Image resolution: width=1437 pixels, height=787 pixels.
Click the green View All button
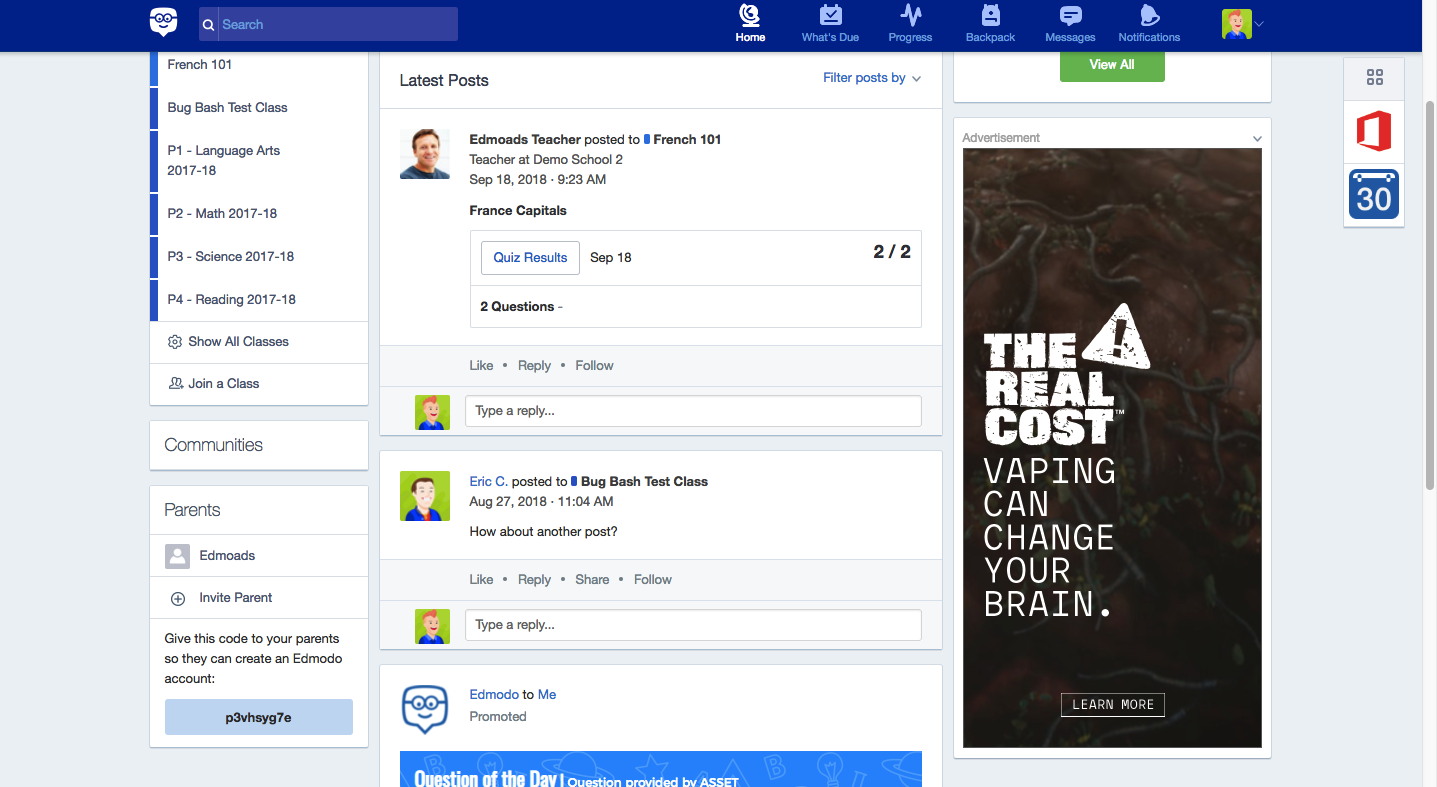click(x=1112, y=65)
